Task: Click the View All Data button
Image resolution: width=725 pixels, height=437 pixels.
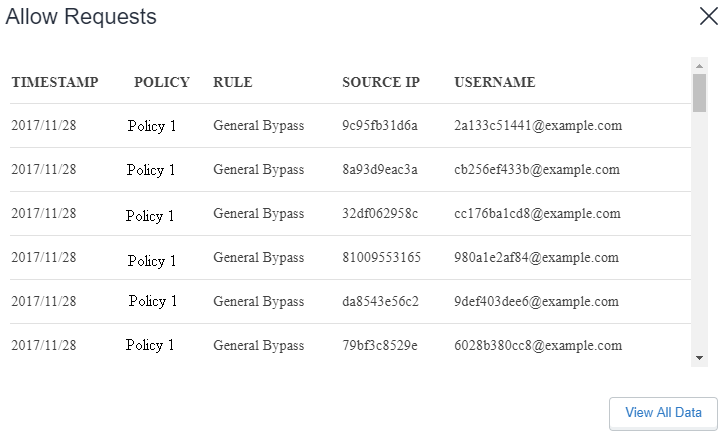Action: (663, 413)
